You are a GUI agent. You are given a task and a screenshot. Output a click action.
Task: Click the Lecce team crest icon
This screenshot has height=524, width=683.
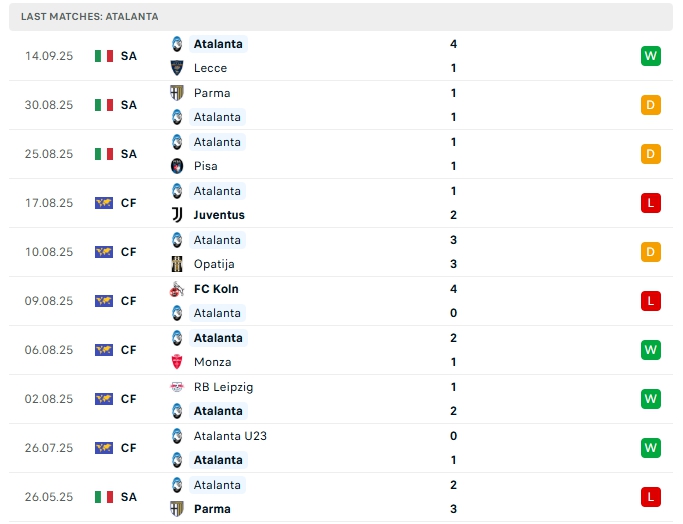177,68
